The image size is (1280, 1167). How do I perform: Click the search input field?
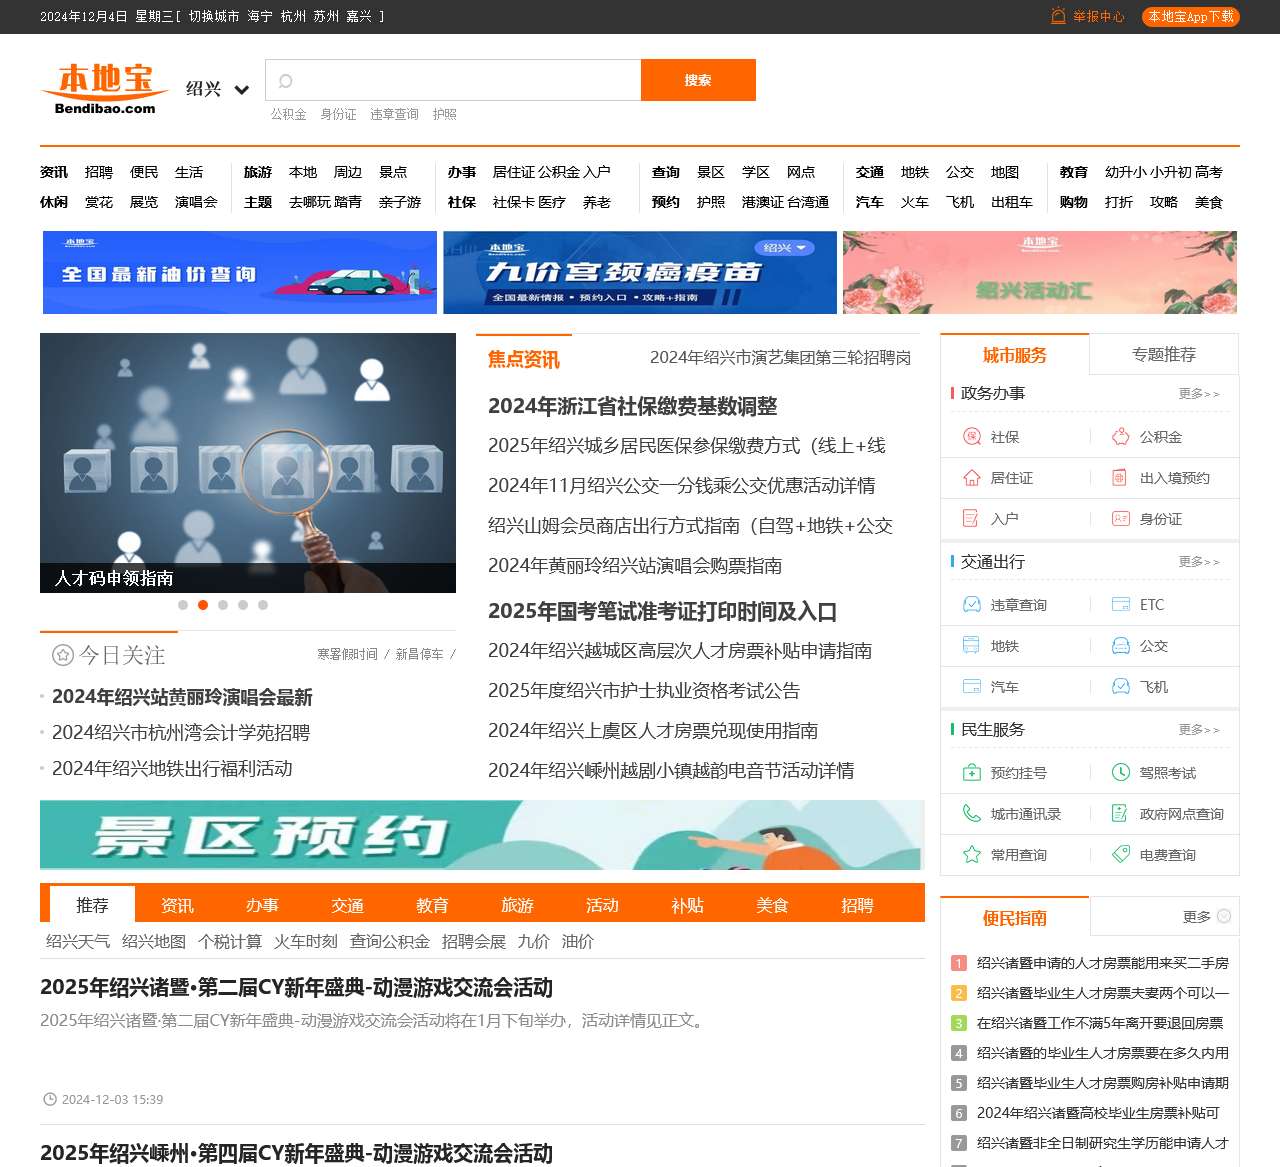pos(465,81)
